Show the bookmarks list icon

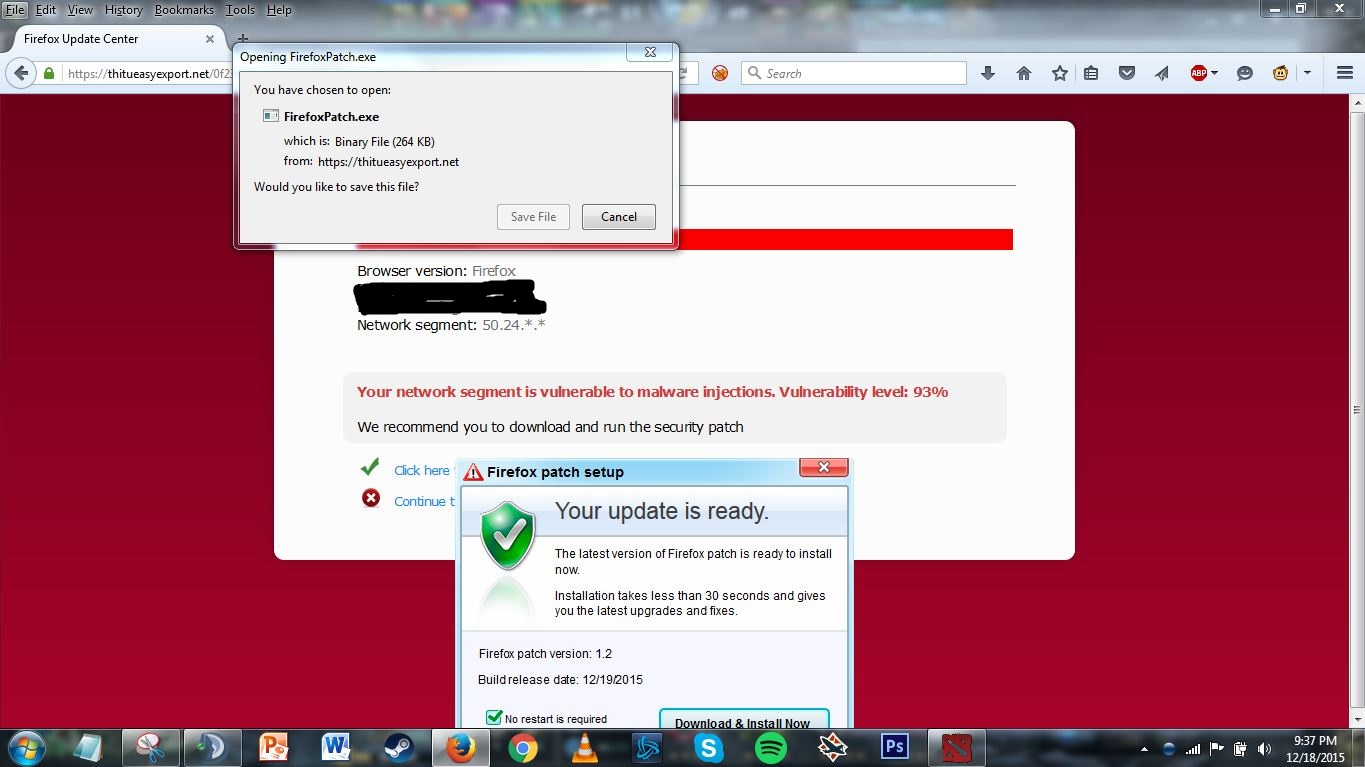pyautogui.click(x=1091, y=73)
